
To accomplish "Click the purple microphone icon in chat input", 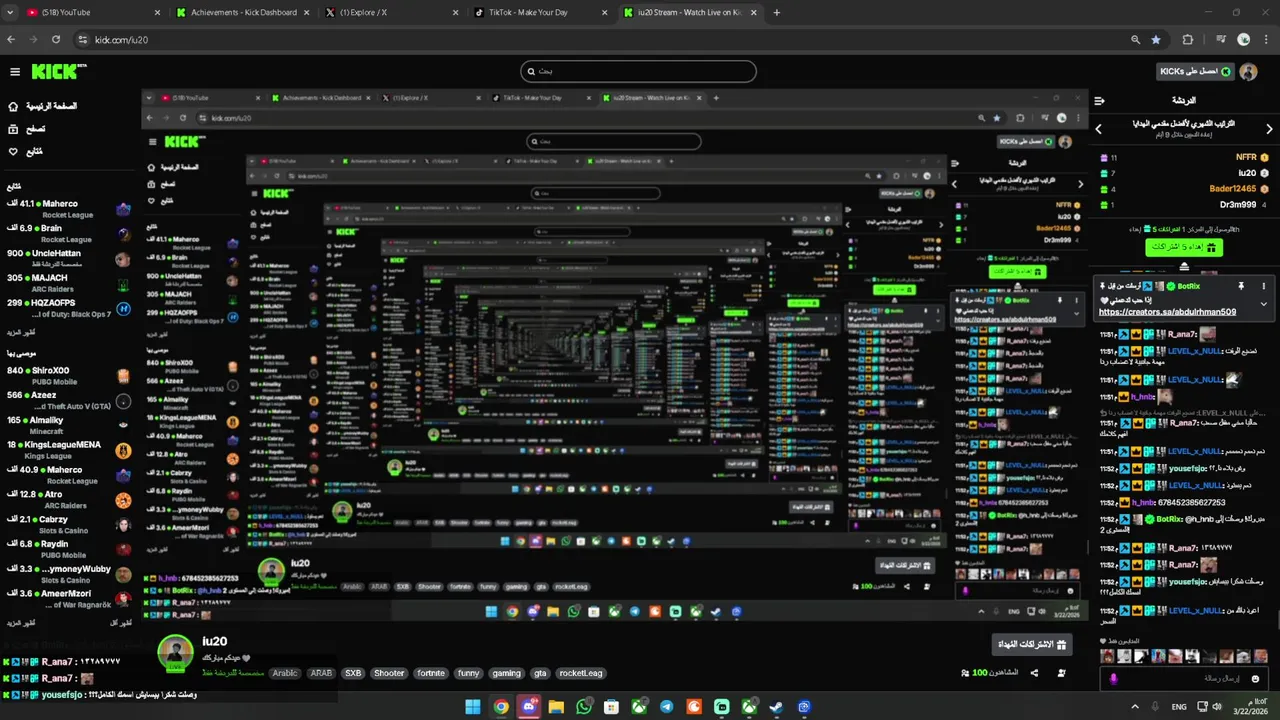I will pyautogui.click(x=1112, y=679).
